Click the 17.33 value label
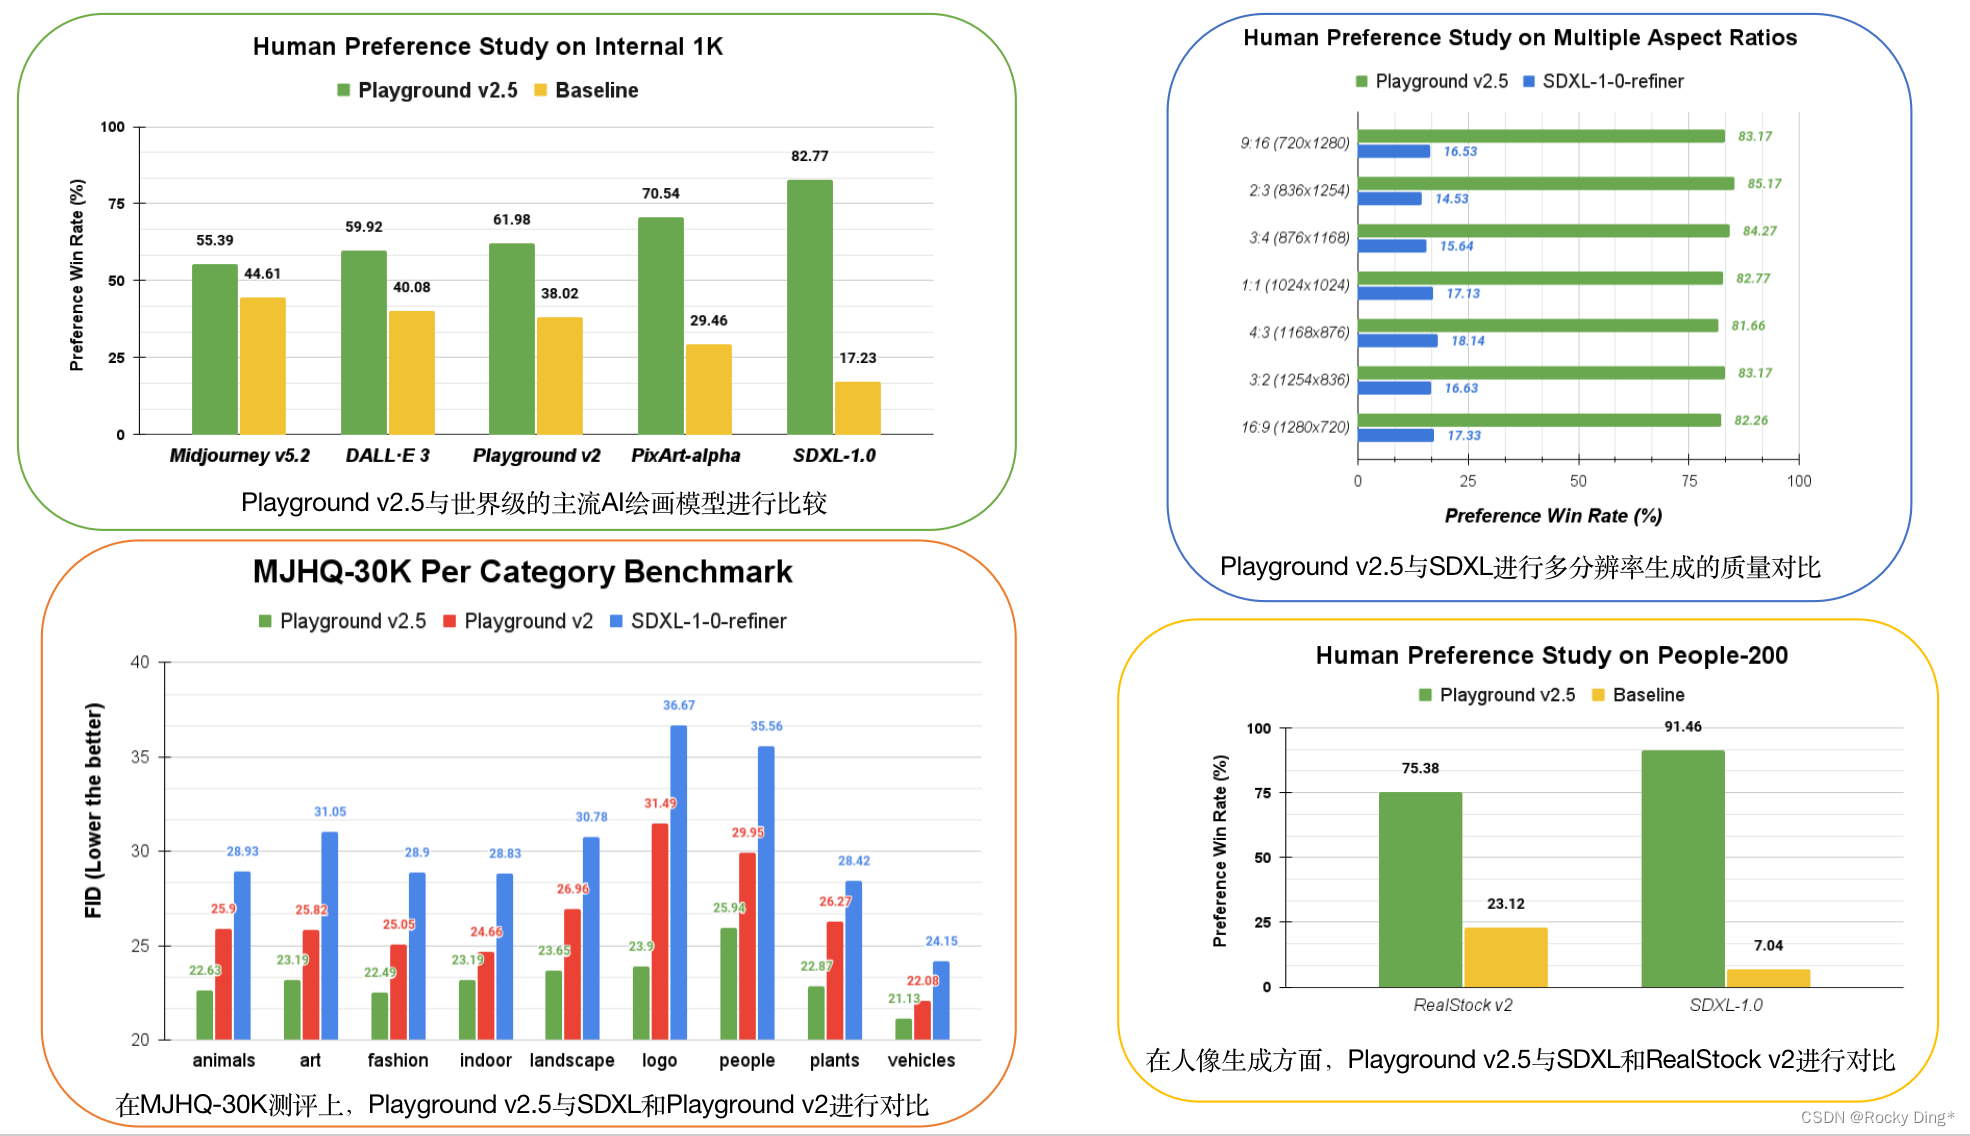Viewport: 1970px width, 1136px height. pos(1464,436)
